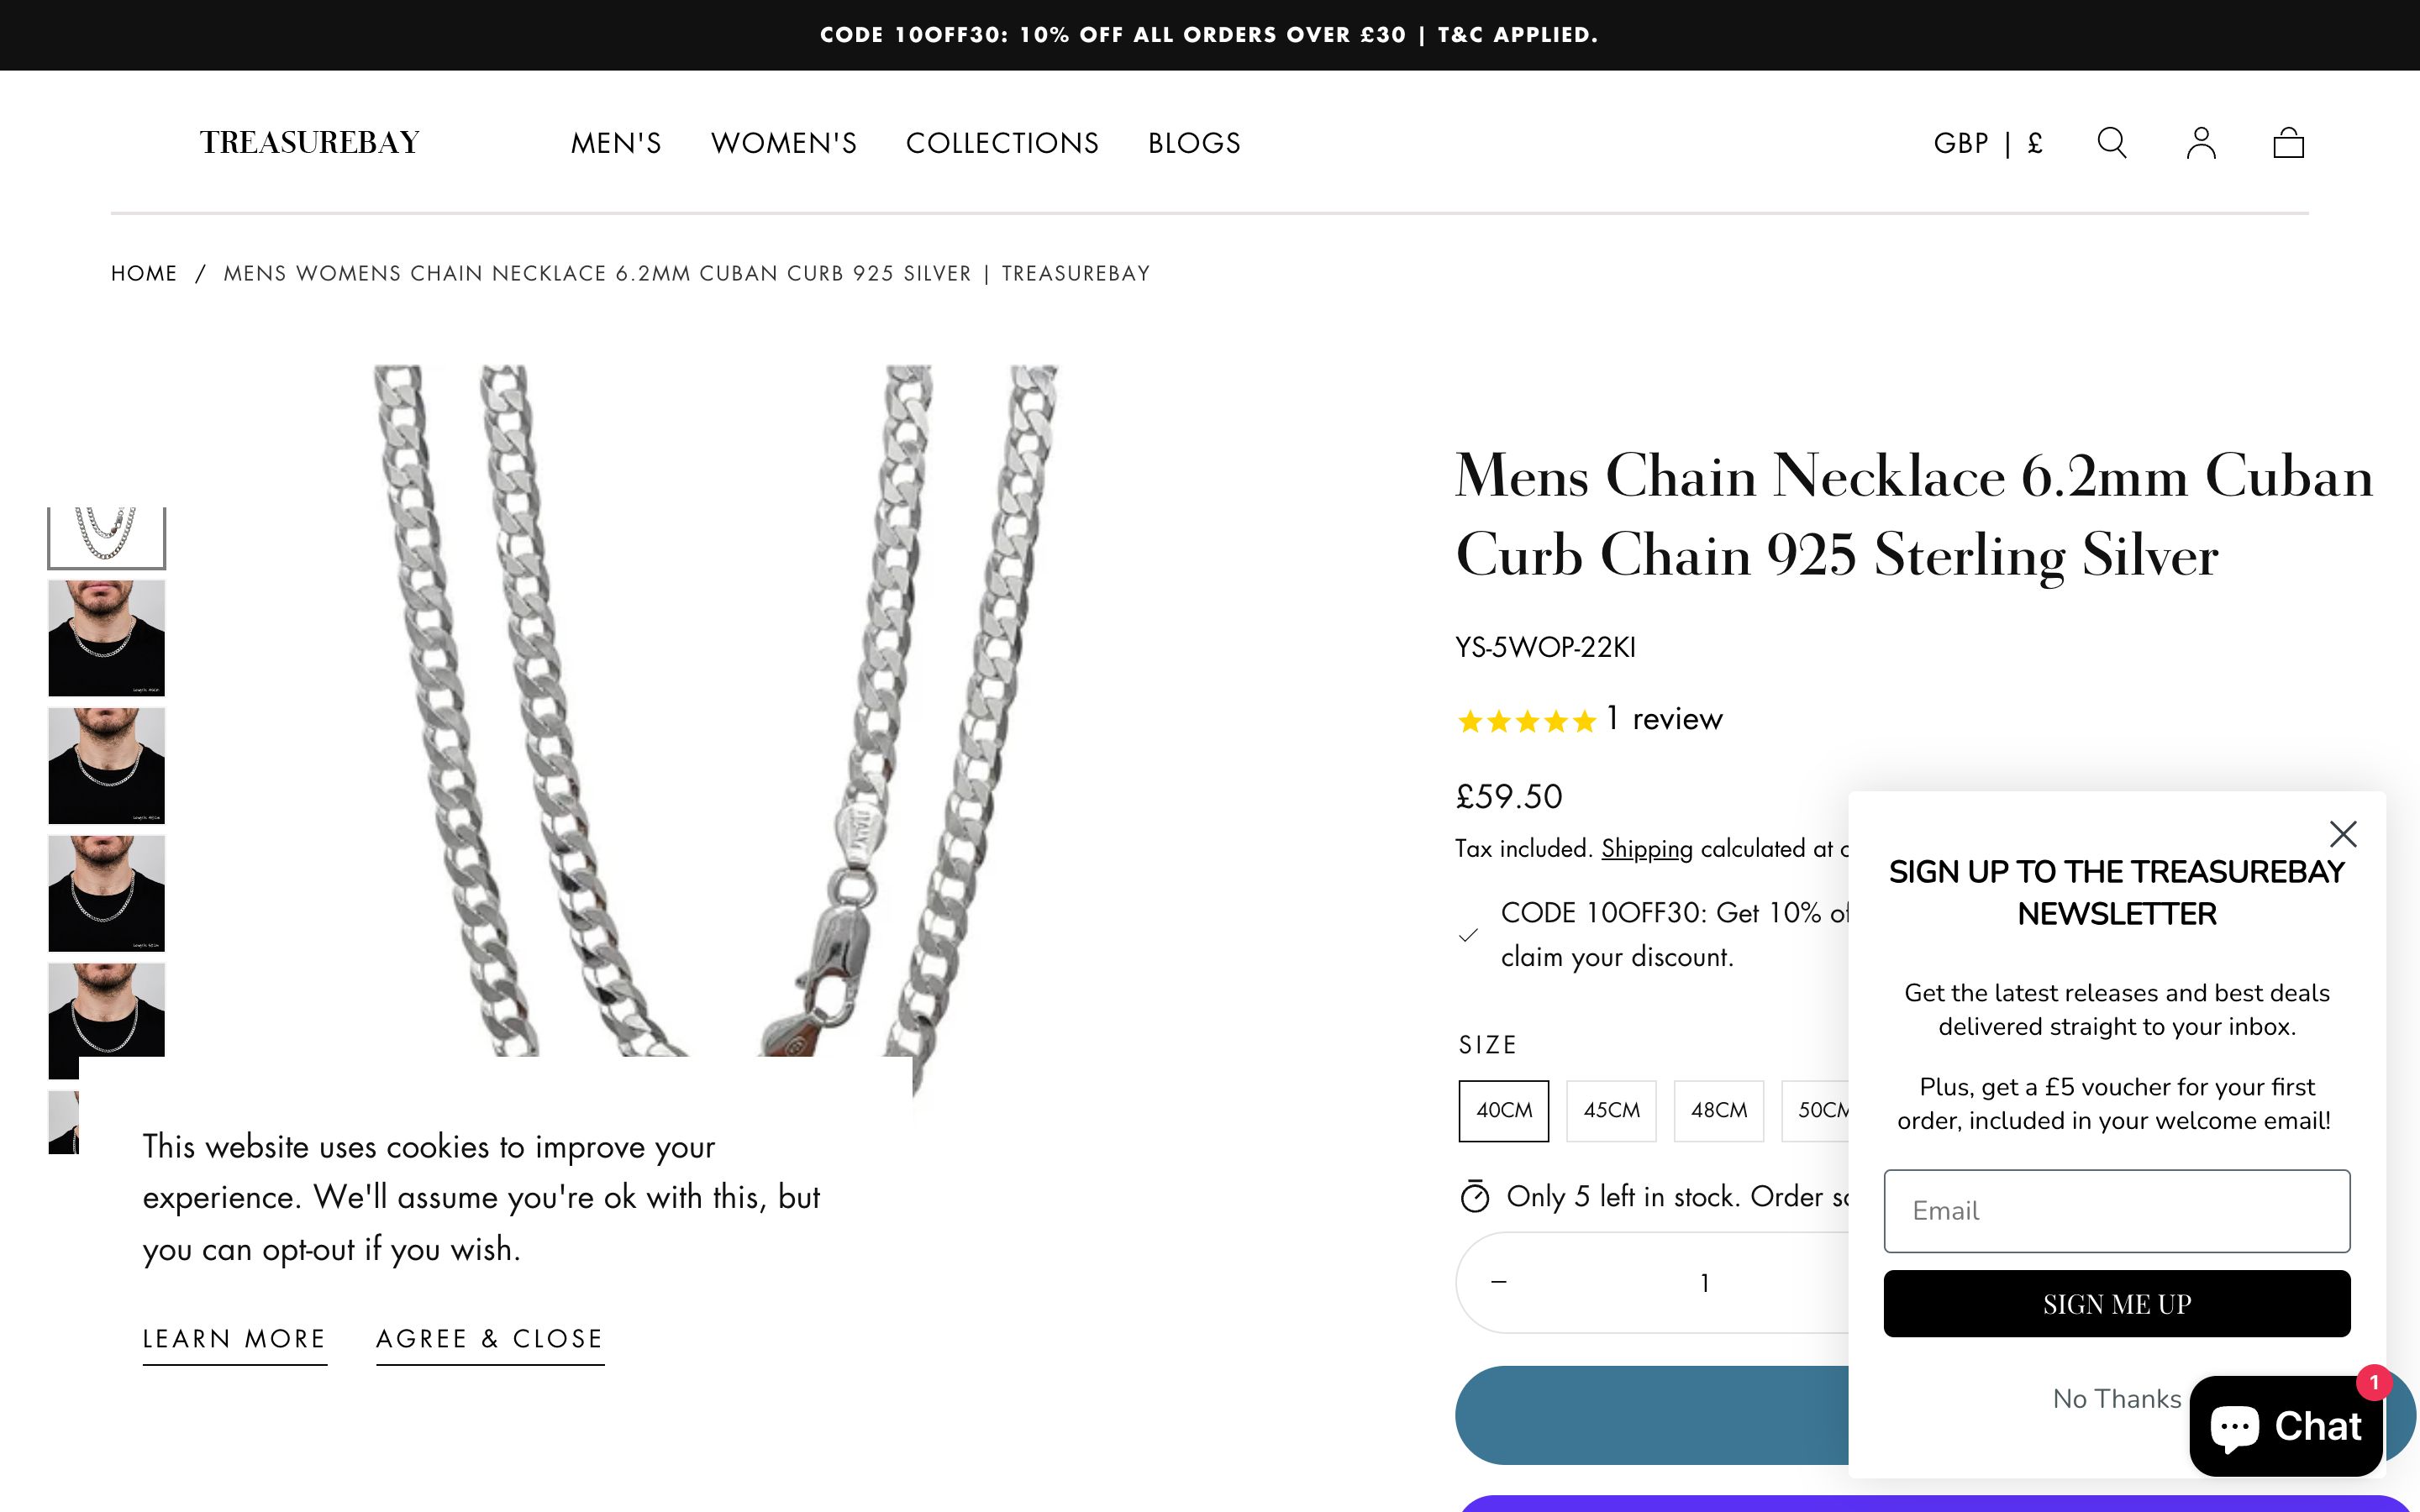The image size is (2420, 1512).
Task: Open the search magnifier icon
Action: point(2111,143)
